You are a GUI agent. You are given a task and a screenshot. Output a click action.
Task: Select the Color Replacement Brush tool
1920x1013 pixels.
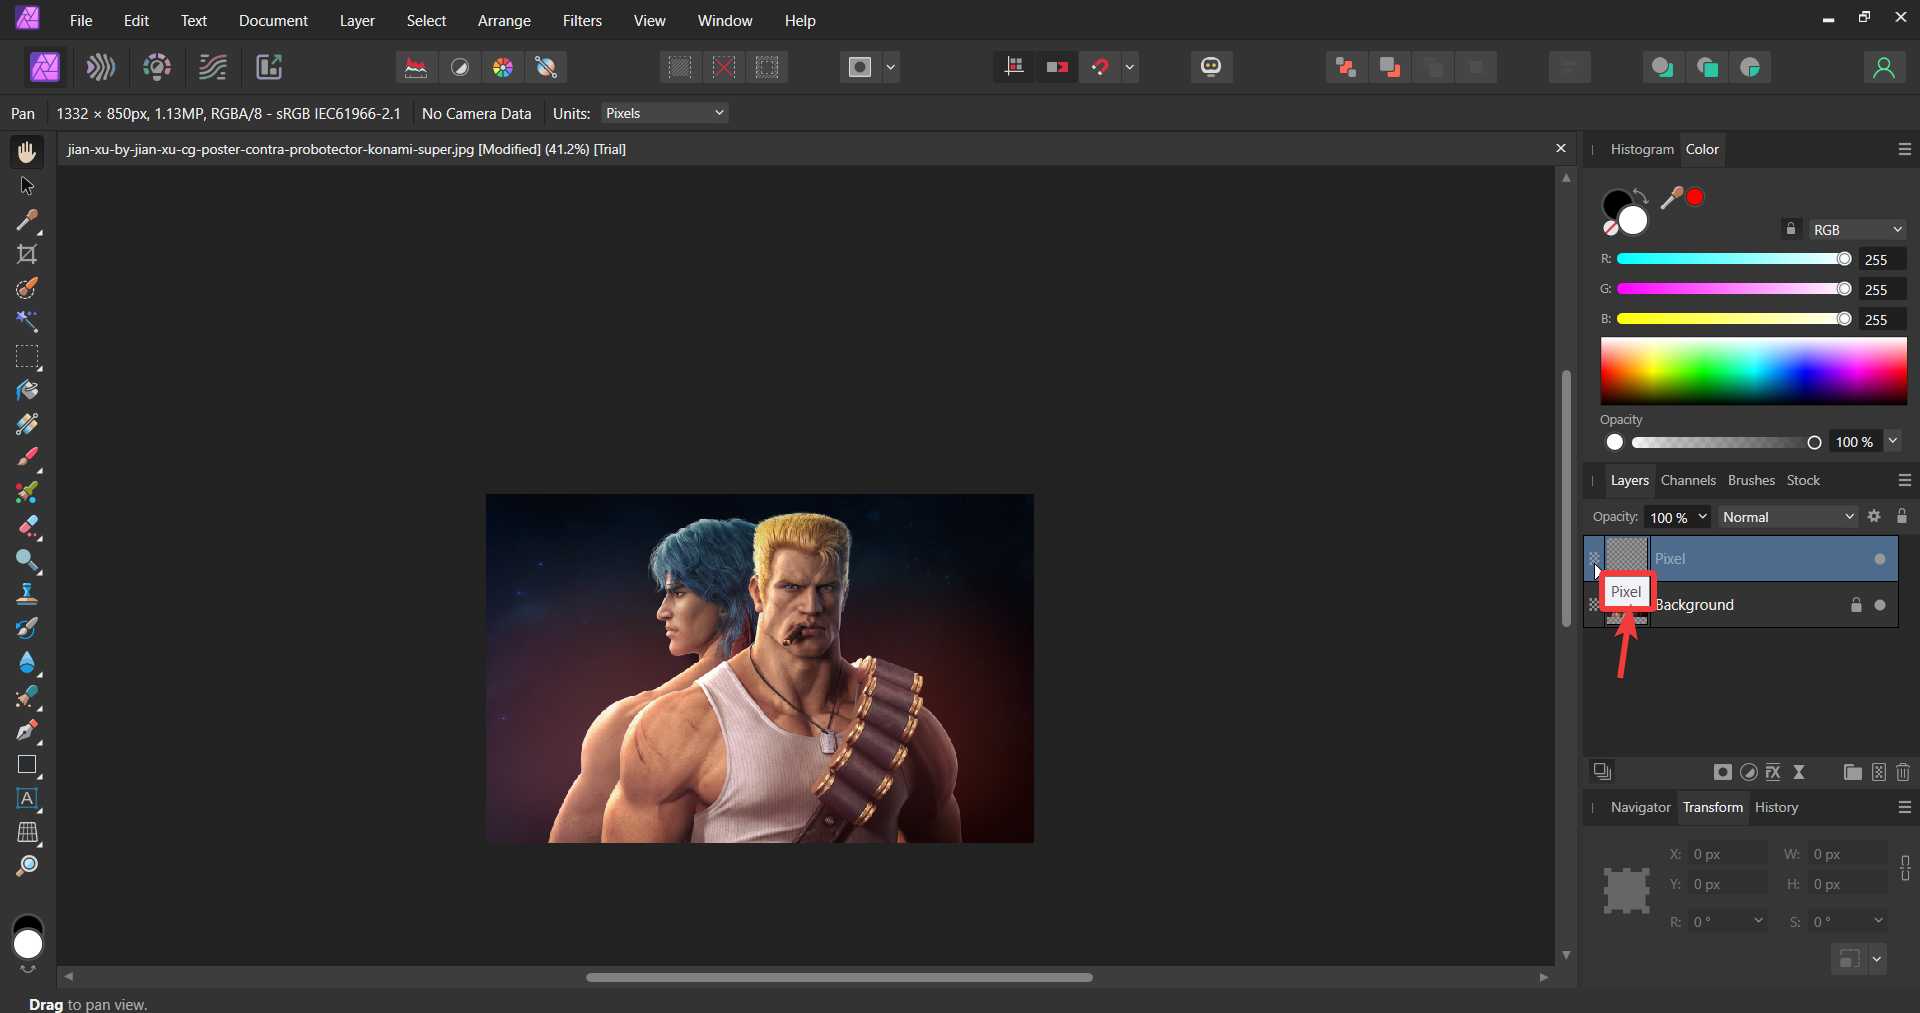click(x=27, y=492)
